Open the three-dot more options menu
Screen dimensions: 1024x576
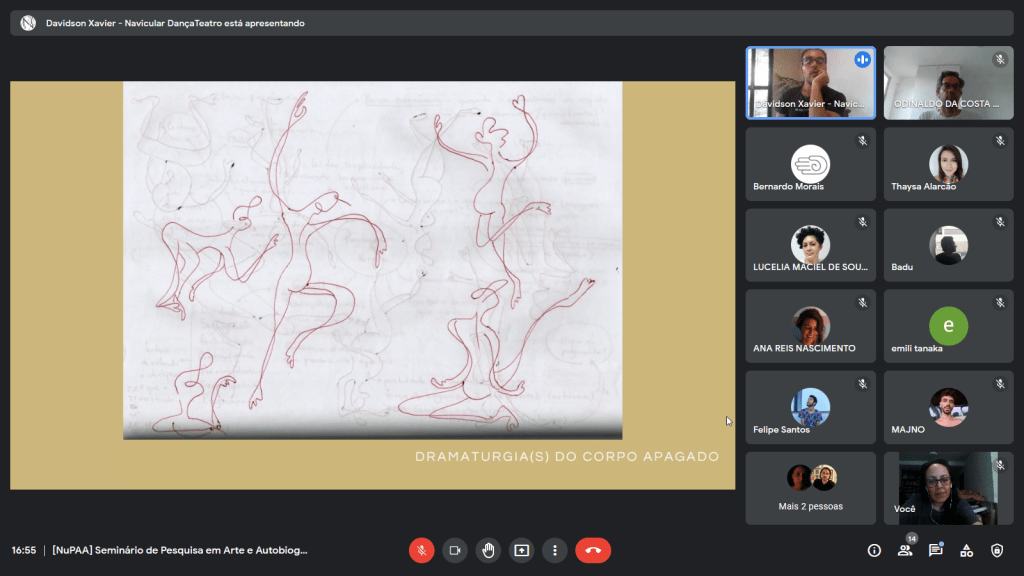(x=554, y=550)
